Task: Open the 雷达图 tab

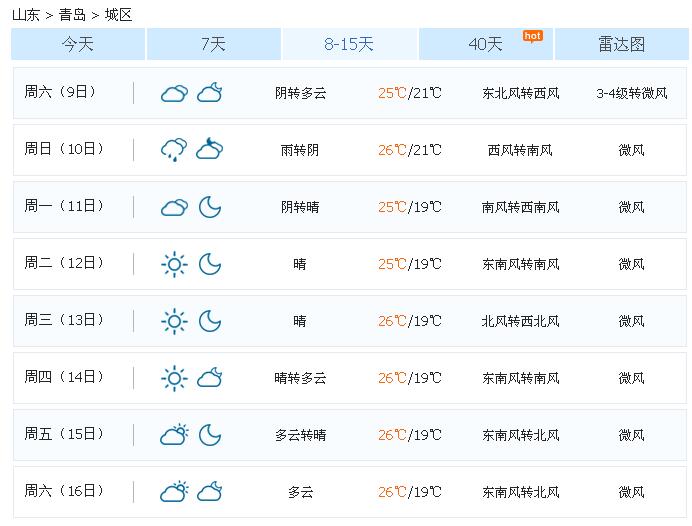Action: pyautogui.click(x=621, y=44)
